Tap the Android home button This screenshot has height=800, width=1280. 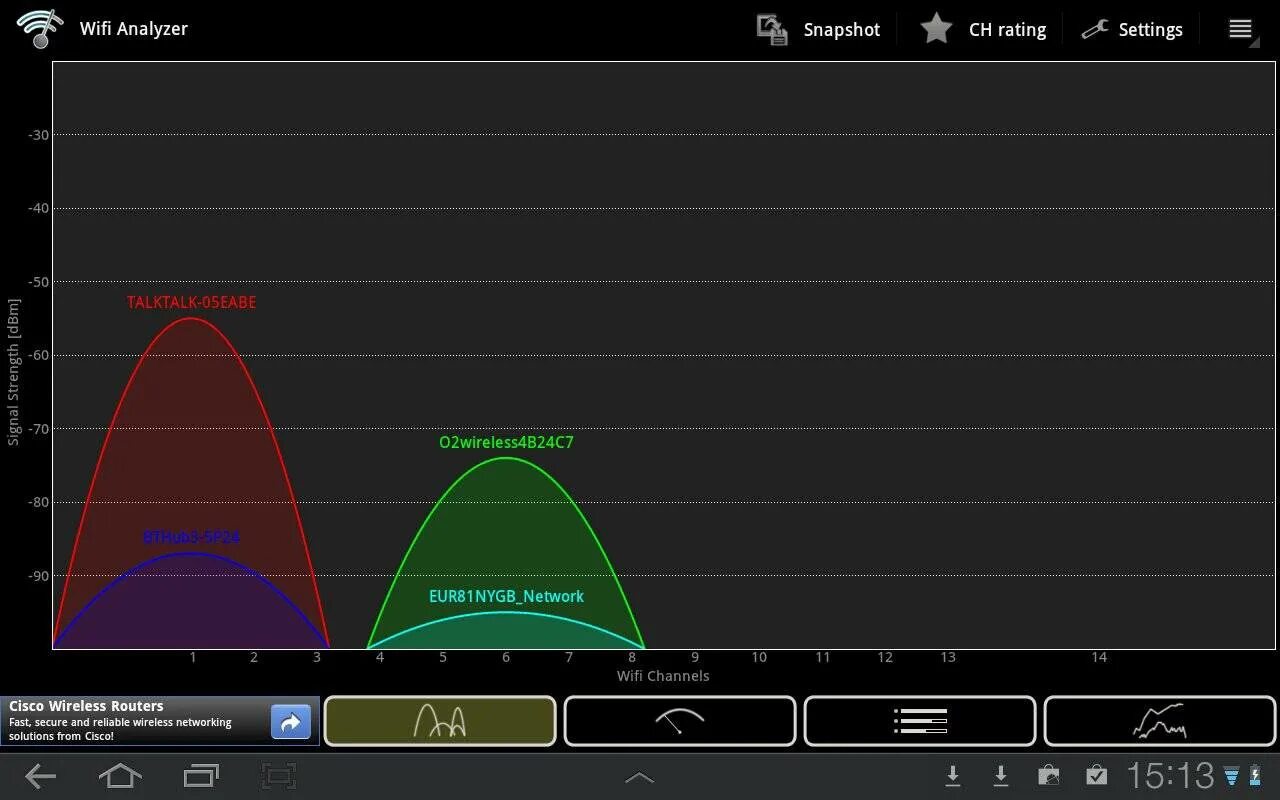point(119,776)
